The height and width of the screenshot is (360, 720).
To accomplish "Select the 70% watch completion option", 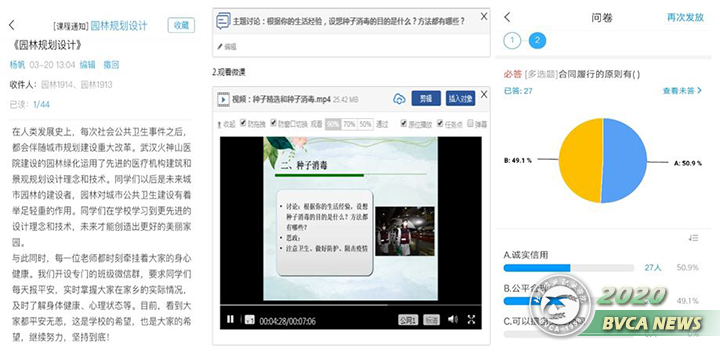I will coord(349,124).
